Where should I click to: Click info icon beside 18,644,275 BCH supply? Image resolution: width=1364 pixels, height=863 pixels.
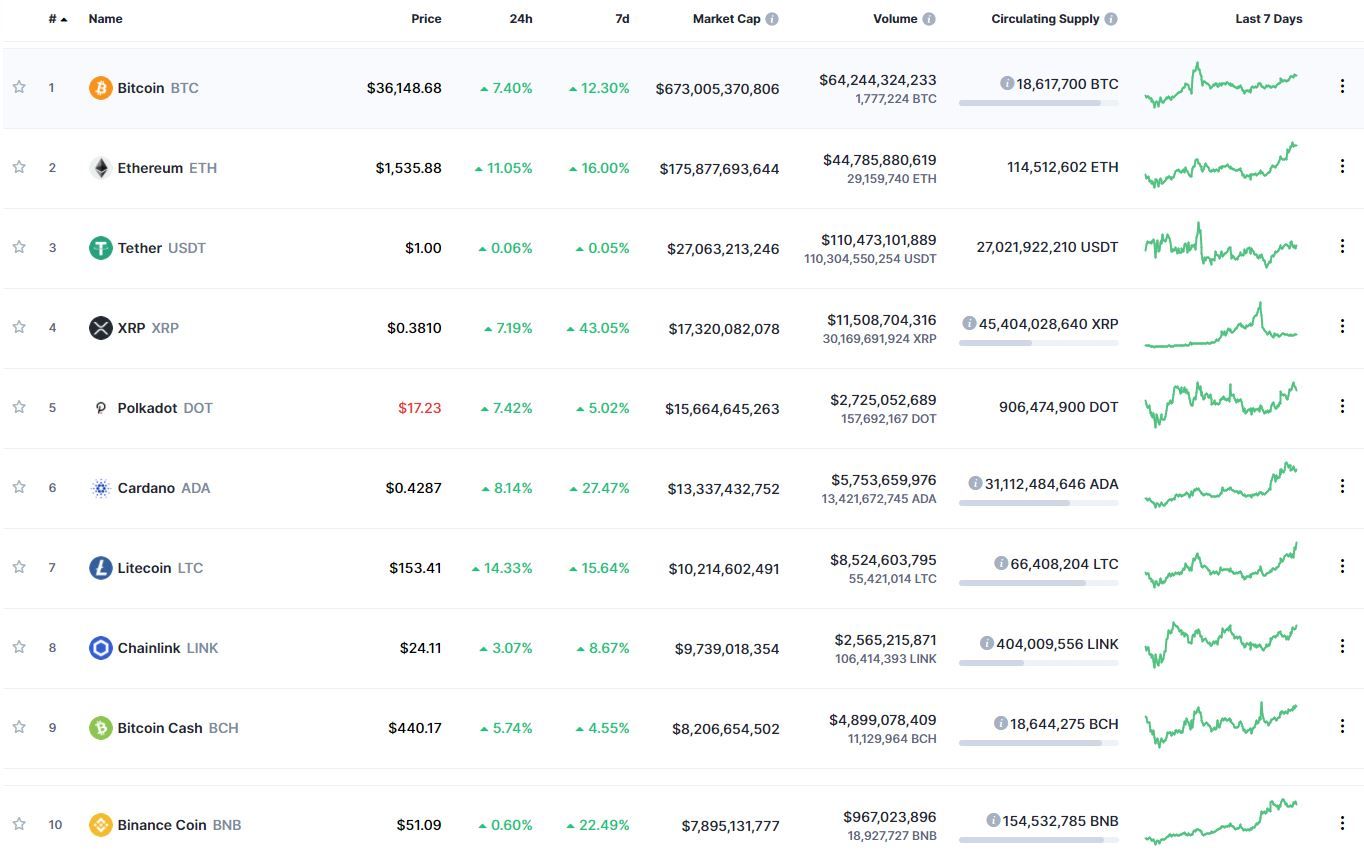1001,723
